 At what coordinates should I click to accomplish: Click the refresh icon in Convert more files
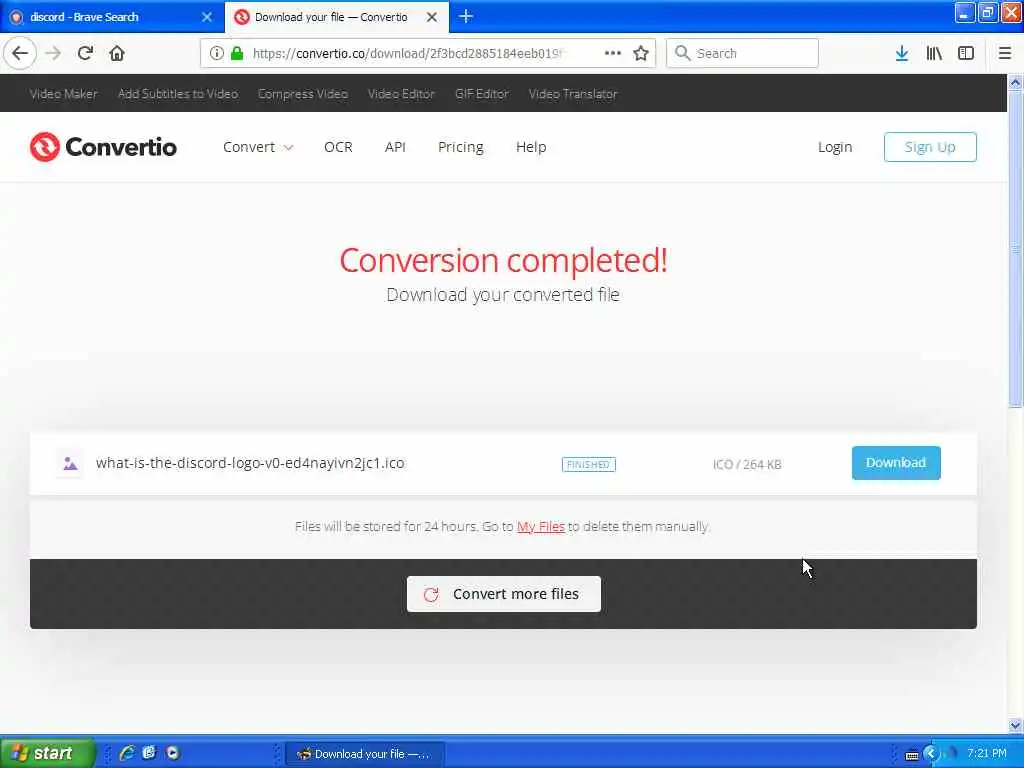pos(431,594)
